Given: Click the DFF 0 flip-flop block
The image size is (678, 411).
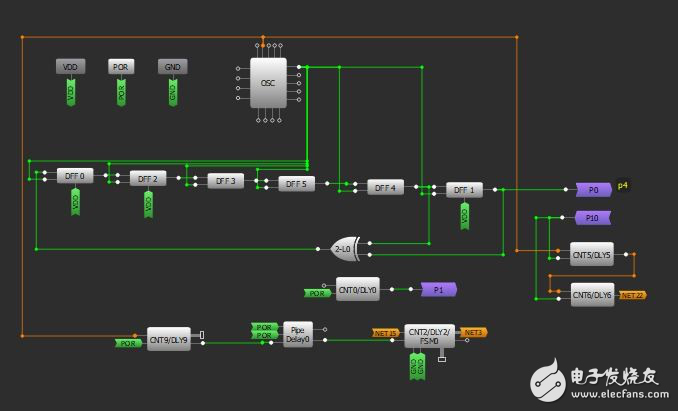Looking at the screenshot, I should pyautogui.click(x=73, y=176).
